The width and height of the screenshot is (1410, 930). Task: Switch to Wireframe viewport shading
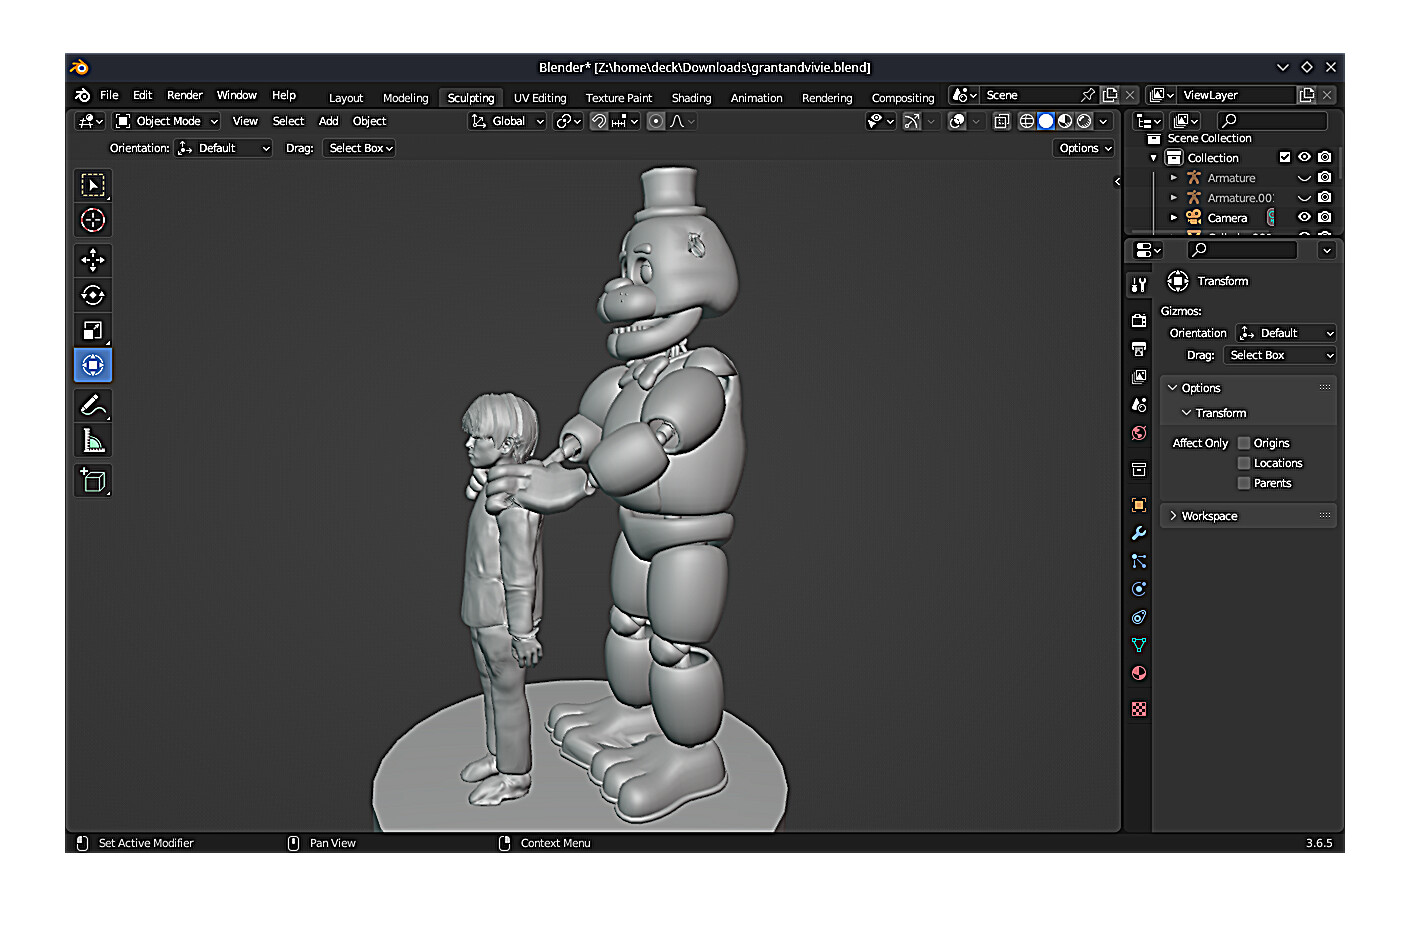[x=1027, y=121]
